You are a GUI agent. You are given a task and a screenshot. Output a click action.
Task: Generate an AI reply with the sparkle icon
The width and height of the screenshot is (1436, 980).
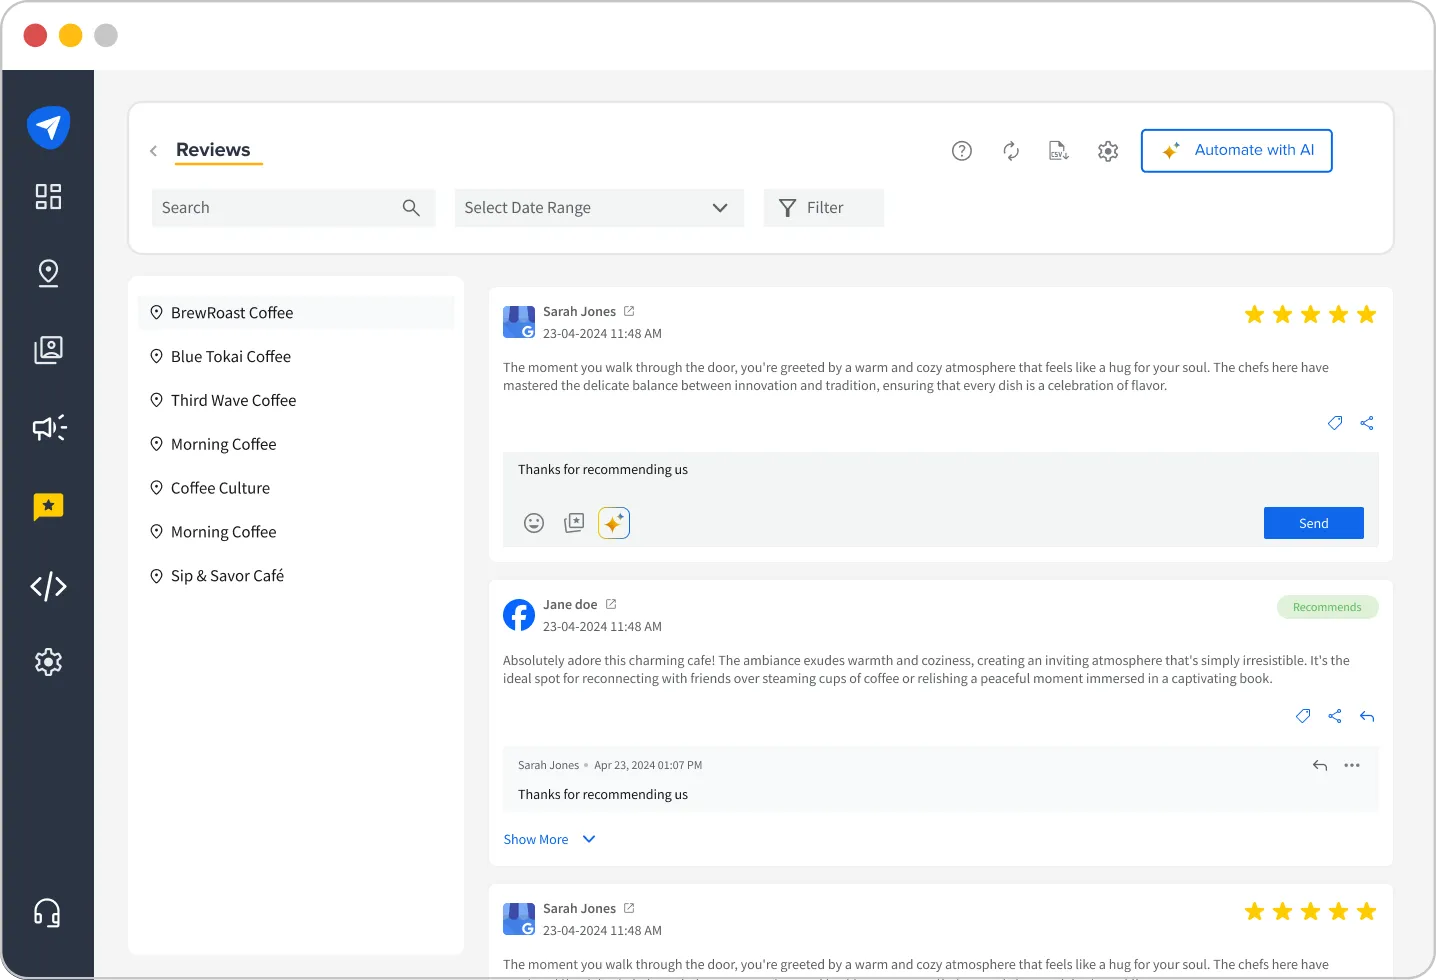click(614, 522)
